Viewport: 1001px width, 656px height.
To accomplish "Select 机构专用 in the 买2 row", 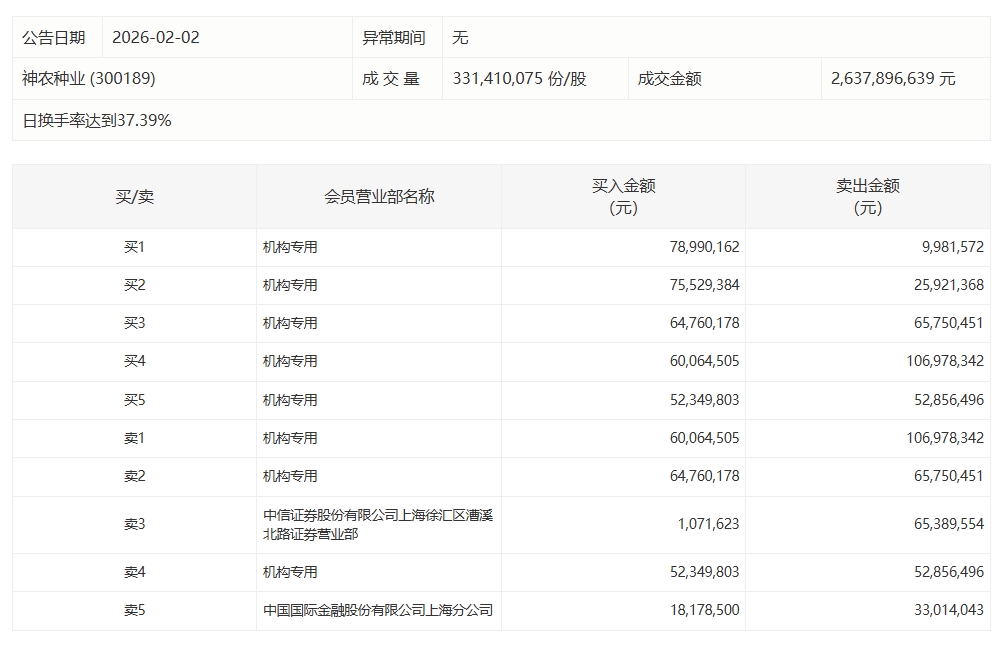I will click(x=290, y=285).
